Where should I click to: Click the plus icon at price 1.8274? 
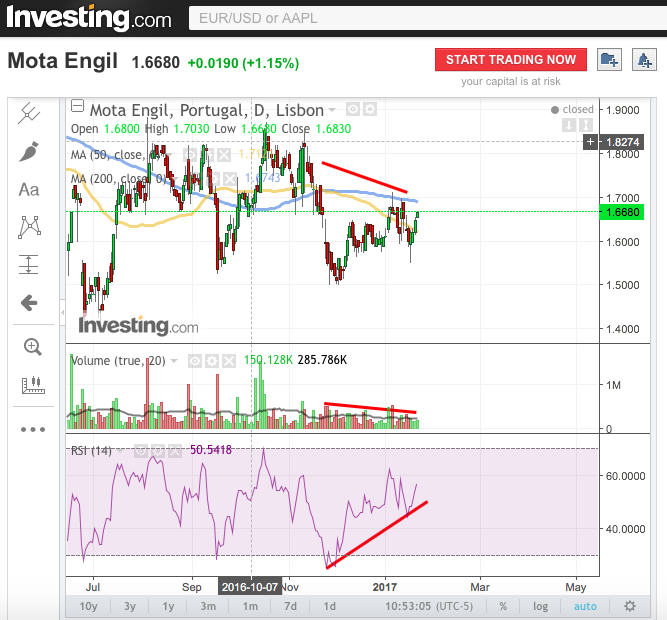(590, 142)
